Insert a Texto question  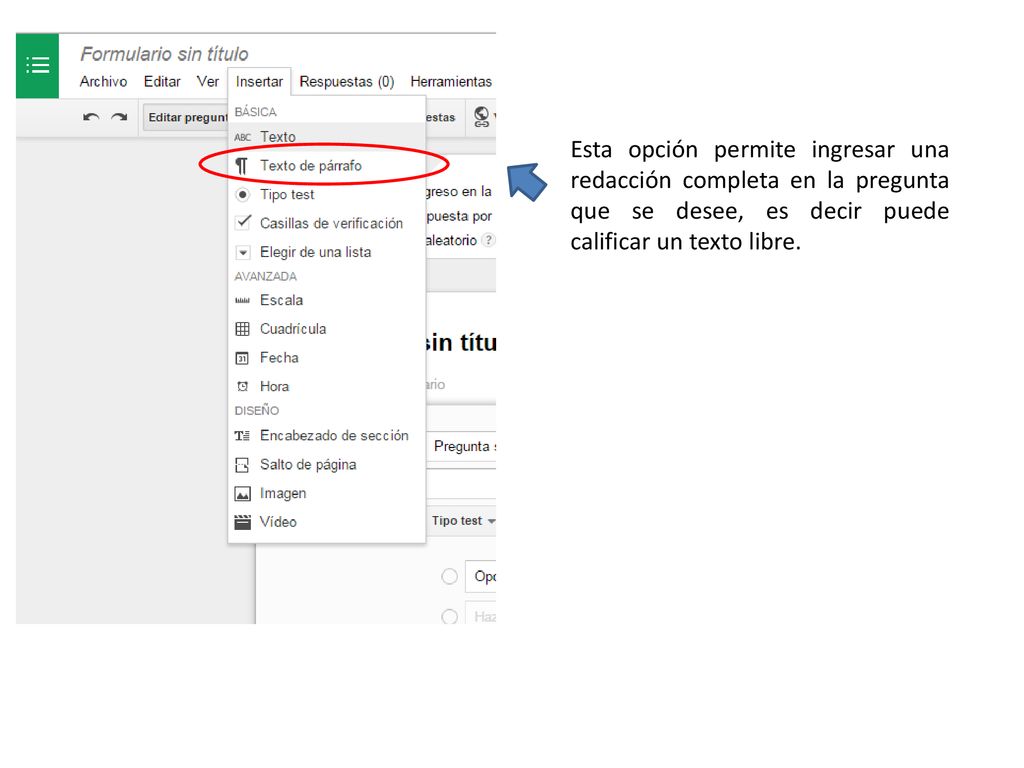327,137
